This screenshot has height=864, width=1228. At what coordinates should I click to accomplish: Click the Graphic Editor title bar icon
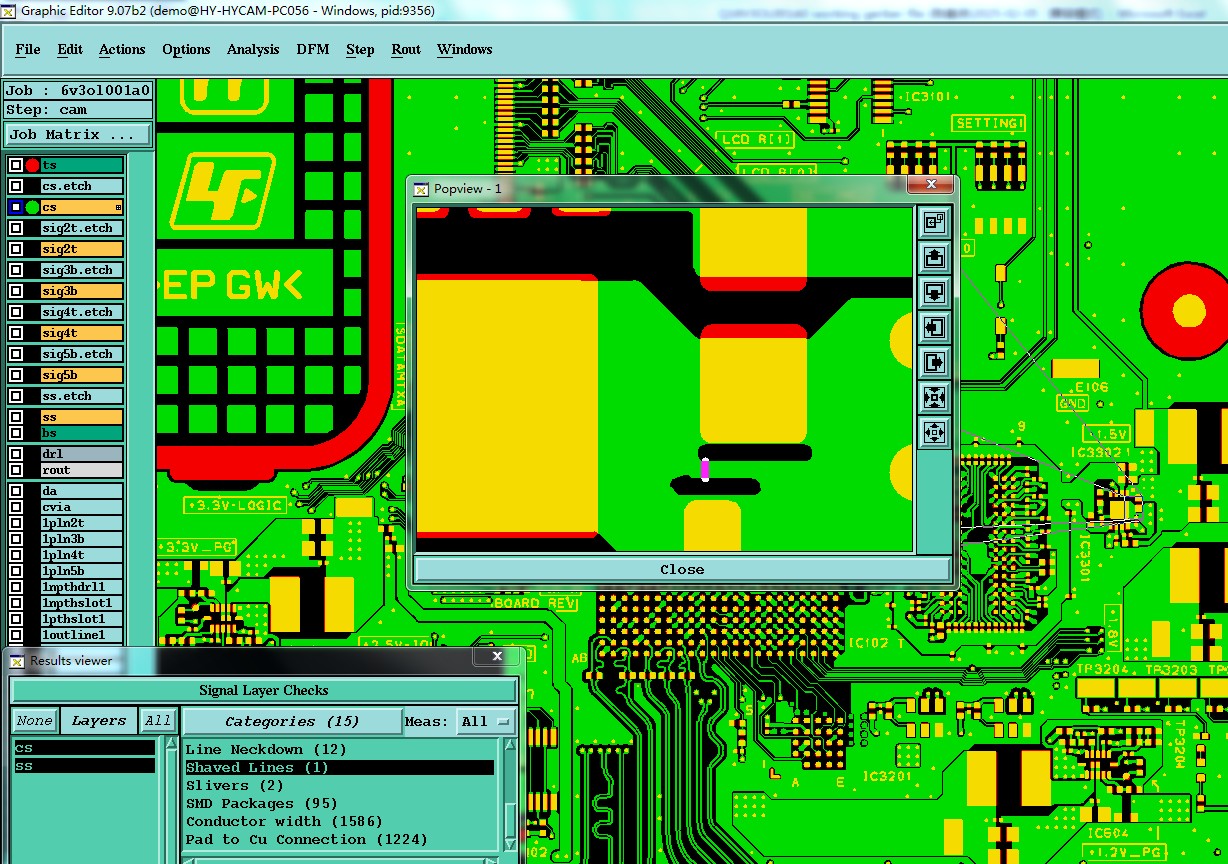point(9,10)
